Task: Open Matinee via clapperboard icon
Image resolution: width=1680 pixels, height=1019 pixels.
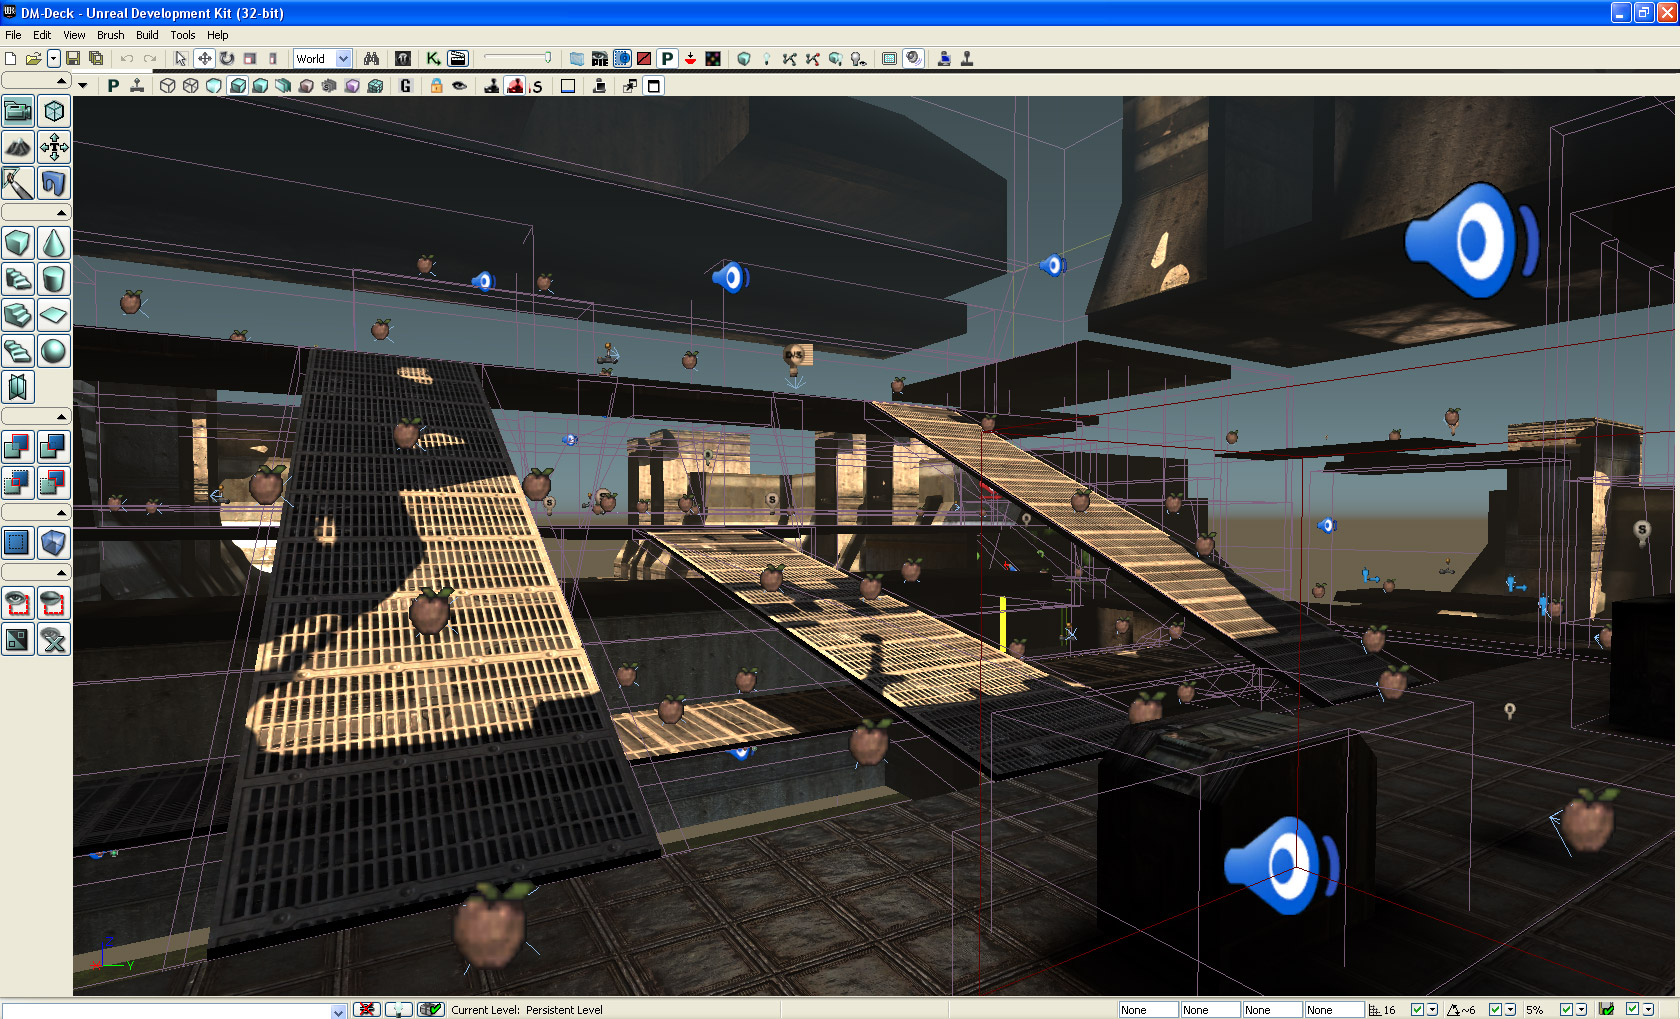Action: (x=457, y=58)
